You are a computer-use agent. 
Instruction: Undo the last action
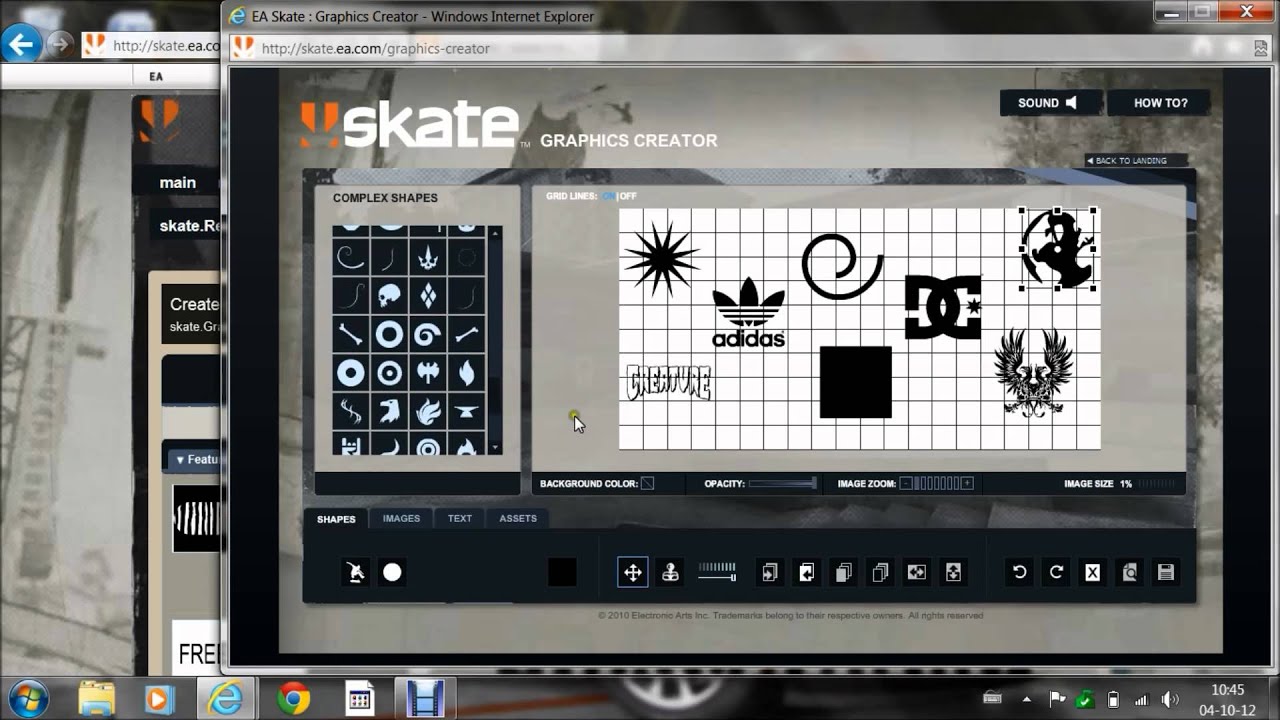(1019, 572)
